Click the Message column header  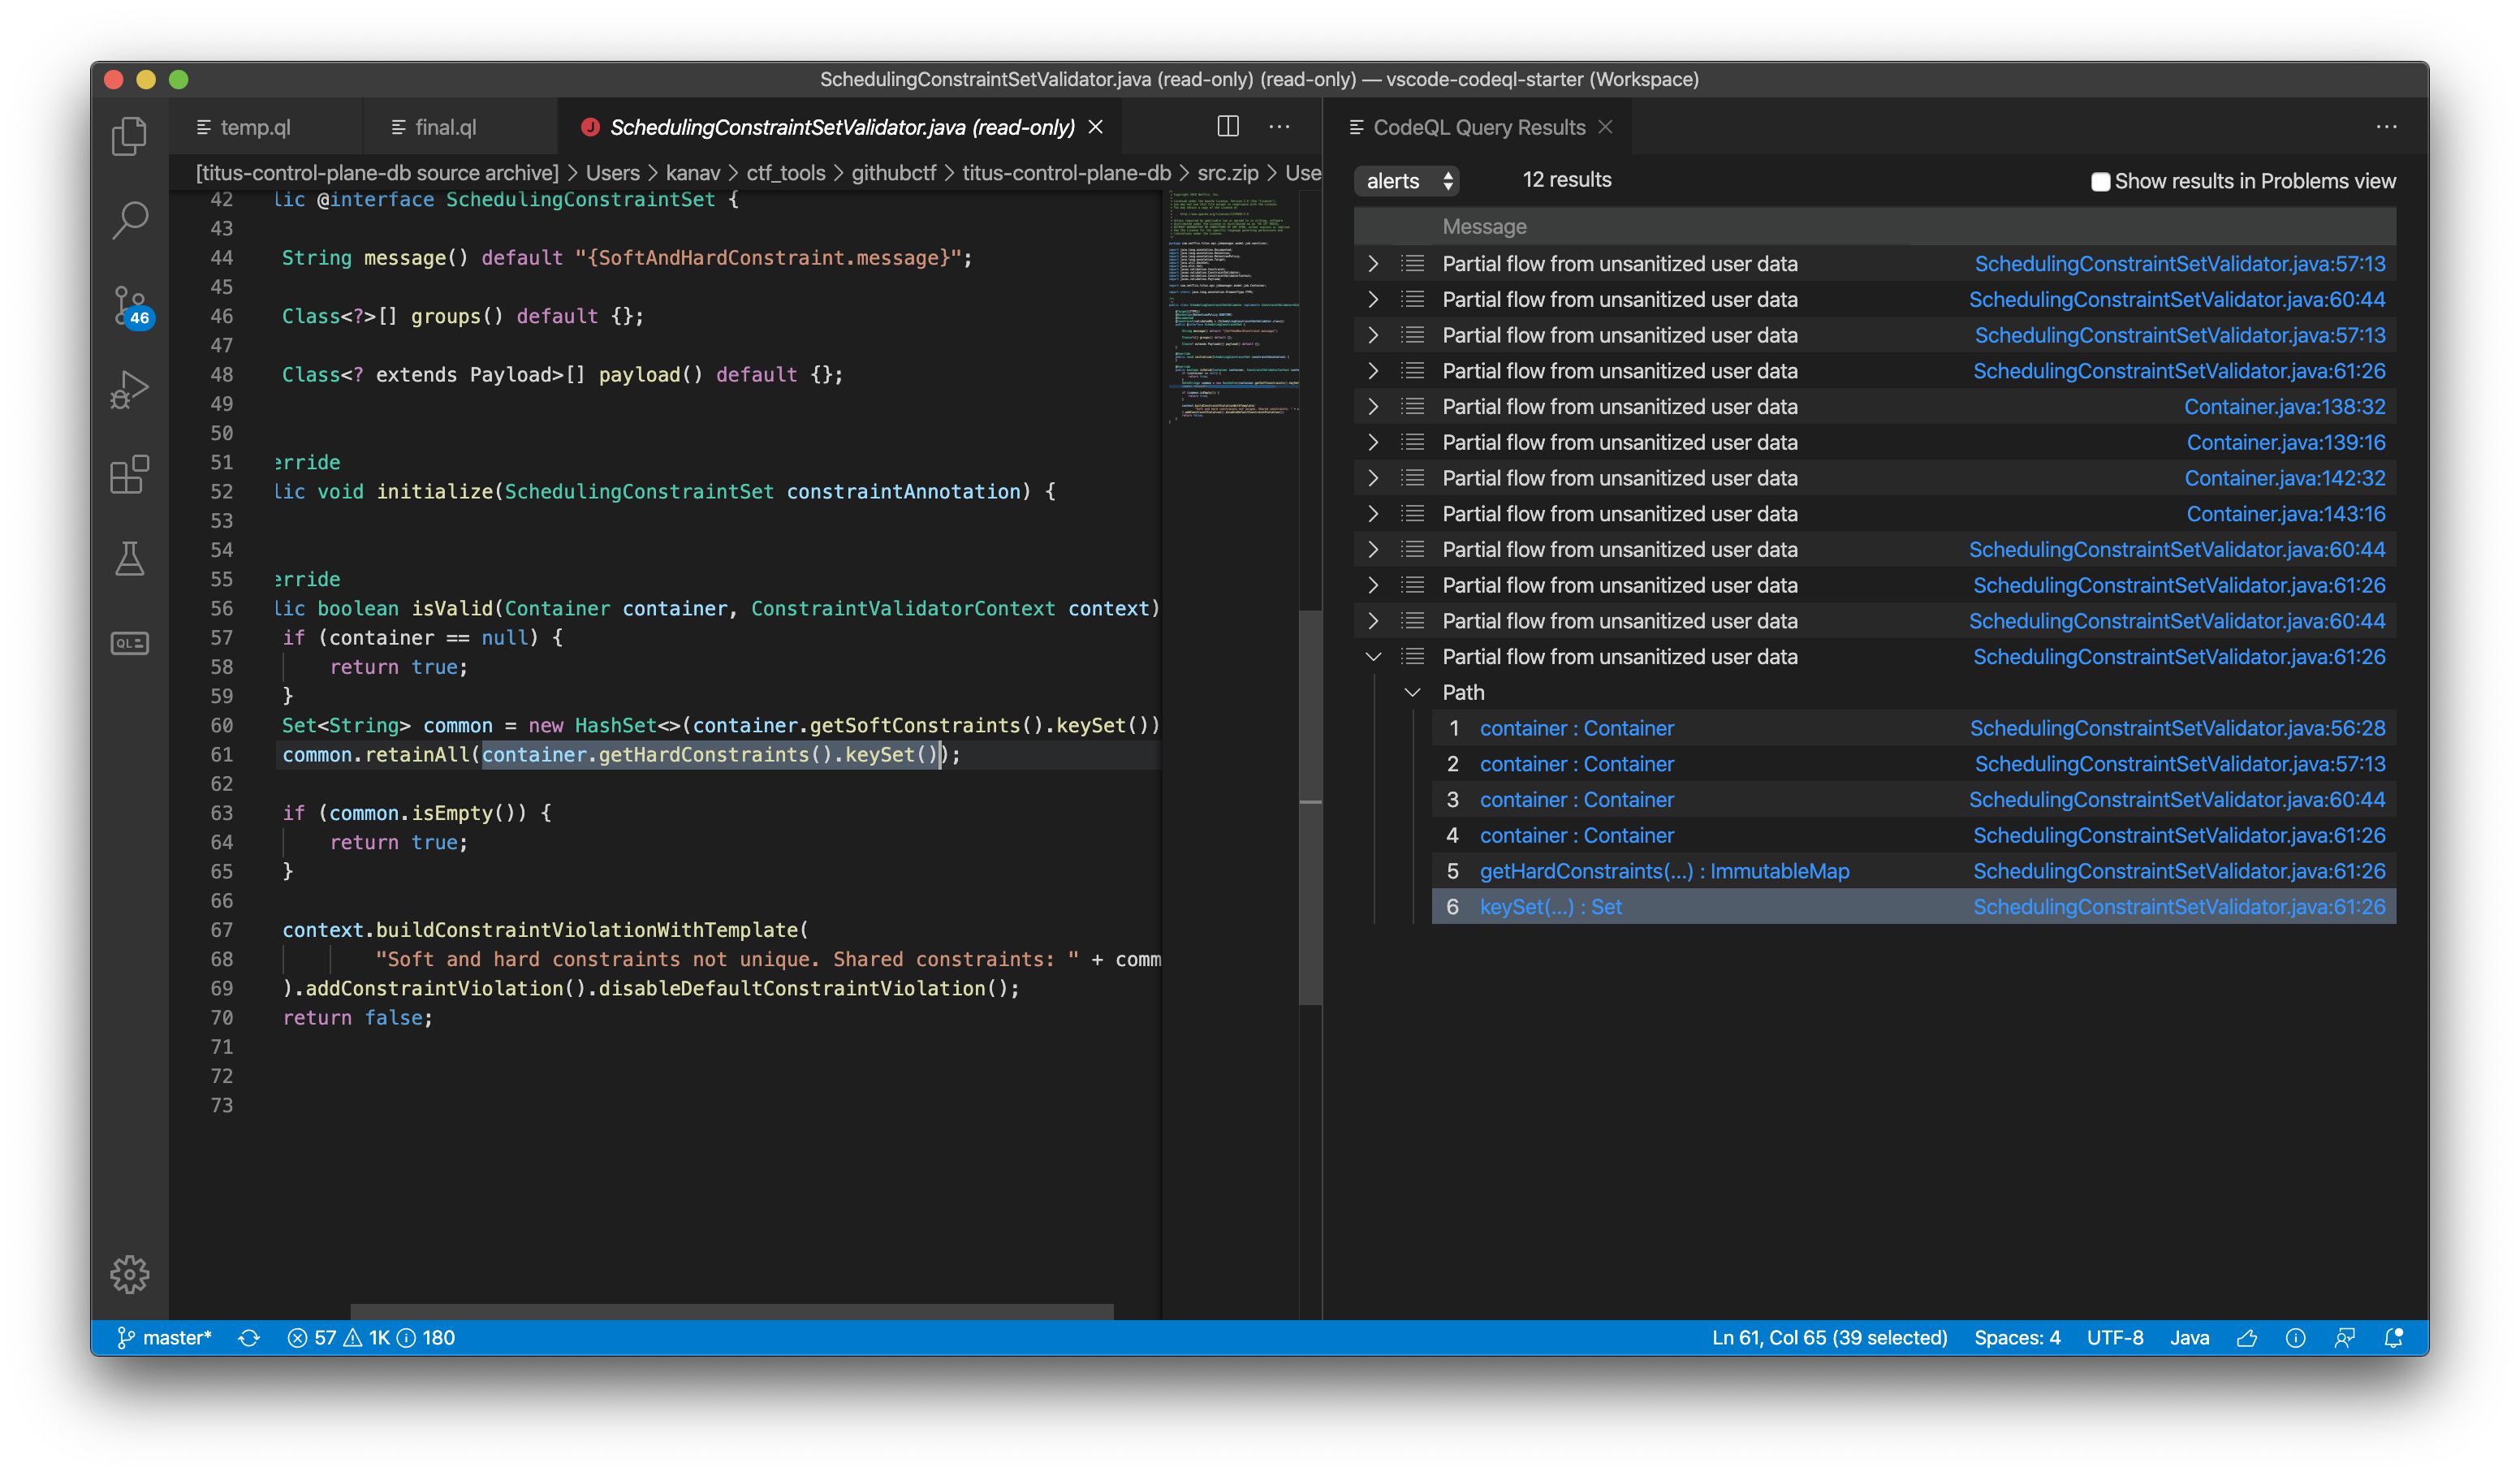tap(1484, 227)
